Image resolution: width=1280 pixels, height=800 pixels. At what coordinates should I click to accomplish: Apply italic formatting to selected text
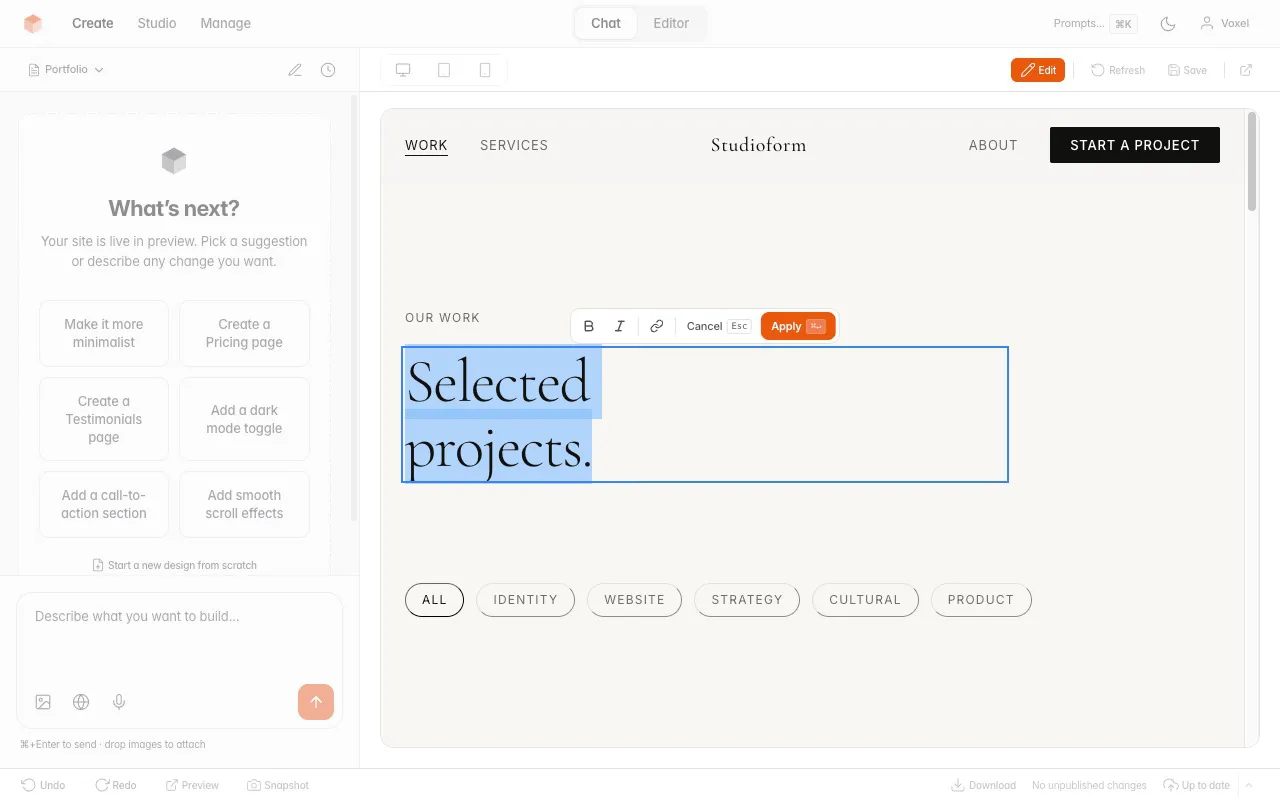[x=620, y=326]
